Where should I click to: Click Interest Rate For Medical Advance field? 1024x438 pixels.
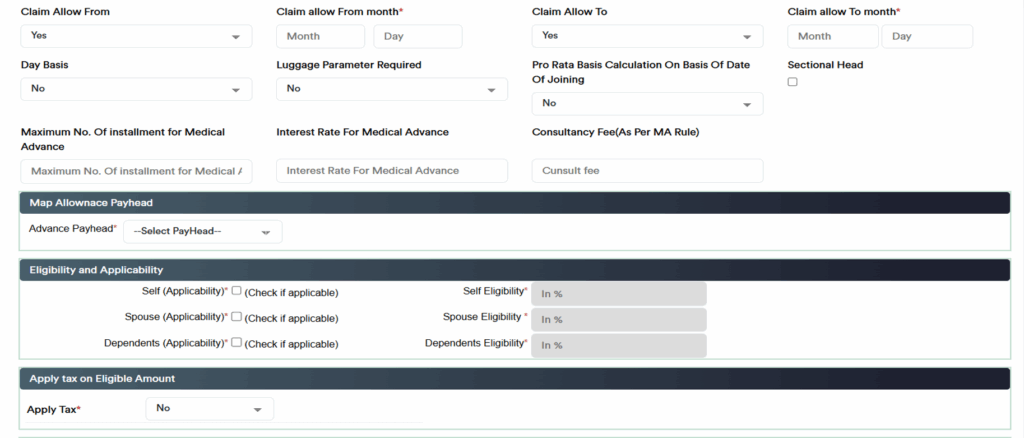[x=391, y=171]
